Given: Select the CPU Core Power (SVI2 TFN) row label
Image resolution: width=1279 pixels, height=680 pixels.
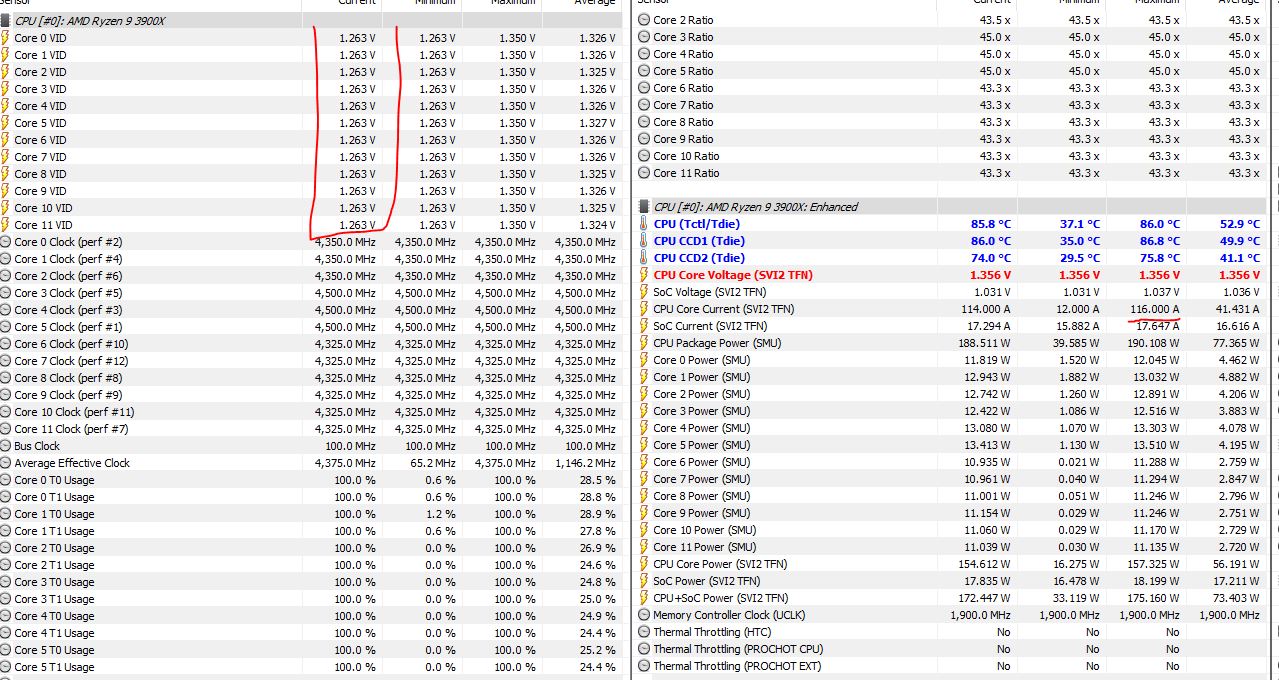Looking at the screenshot, I should [x=720, y=564].
